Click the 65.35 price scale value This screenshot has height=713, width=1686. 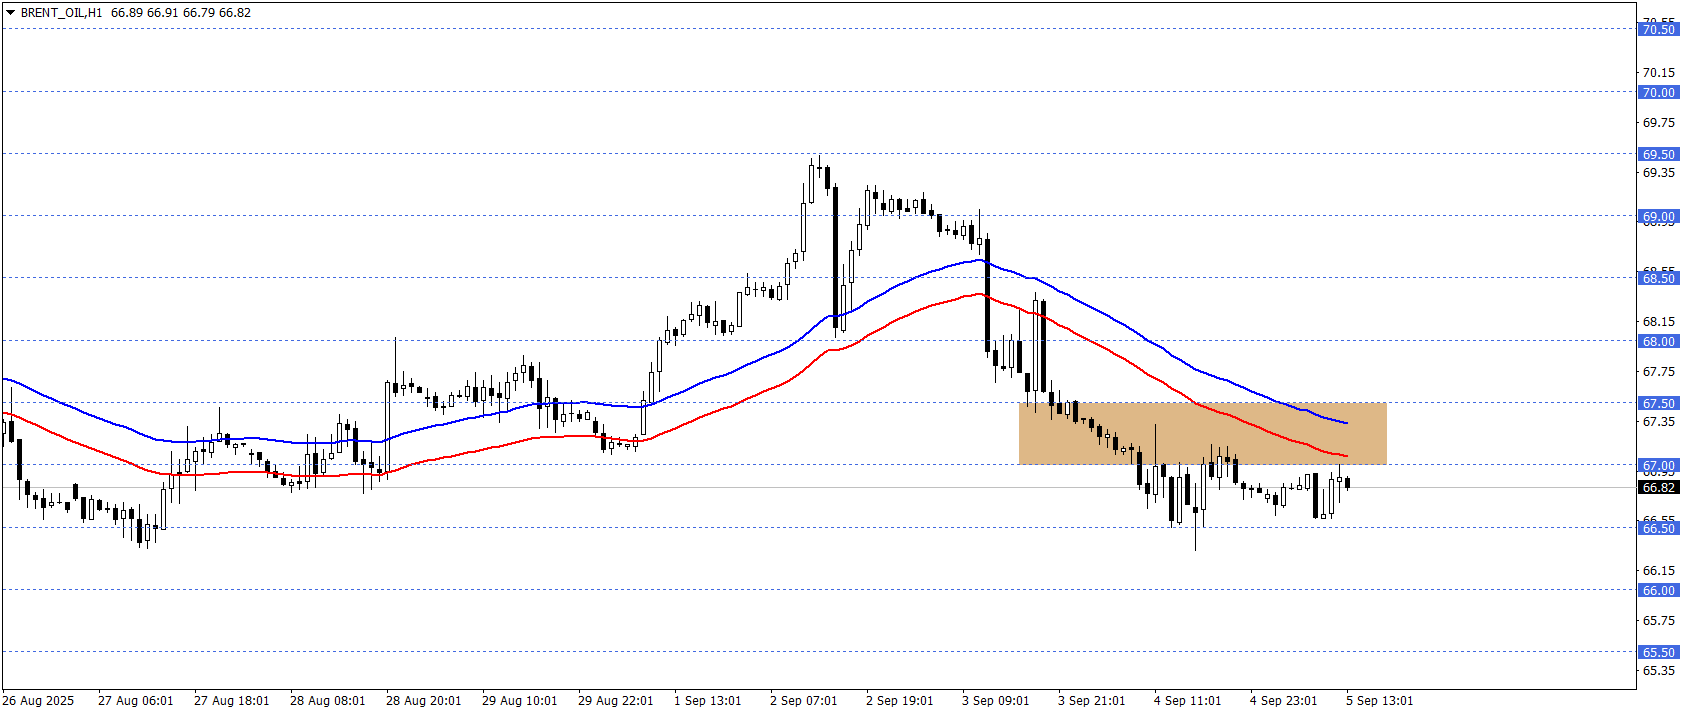point(1659,671)
